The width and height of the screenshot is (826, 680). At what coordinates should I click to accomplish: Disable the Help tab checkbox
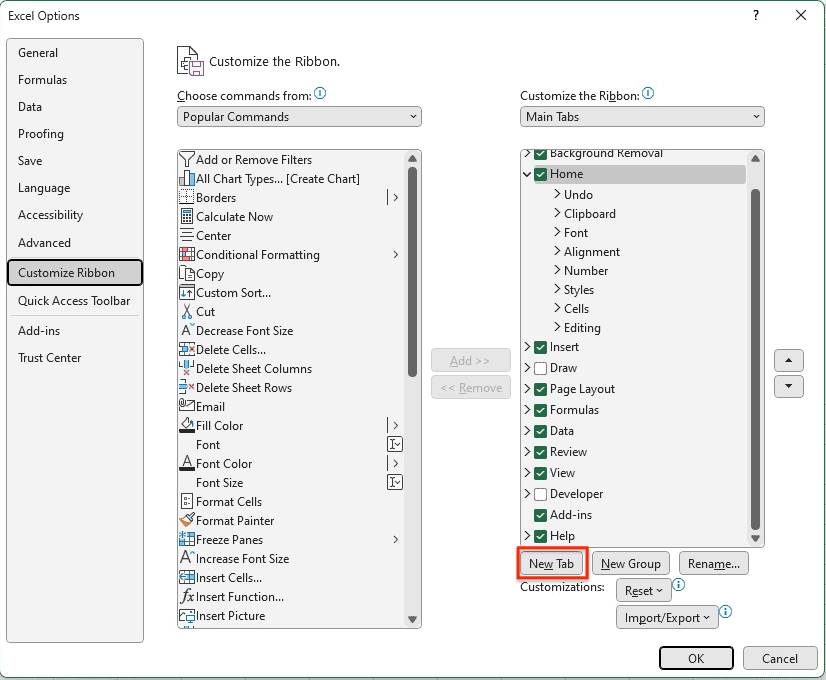click(542, 535)
